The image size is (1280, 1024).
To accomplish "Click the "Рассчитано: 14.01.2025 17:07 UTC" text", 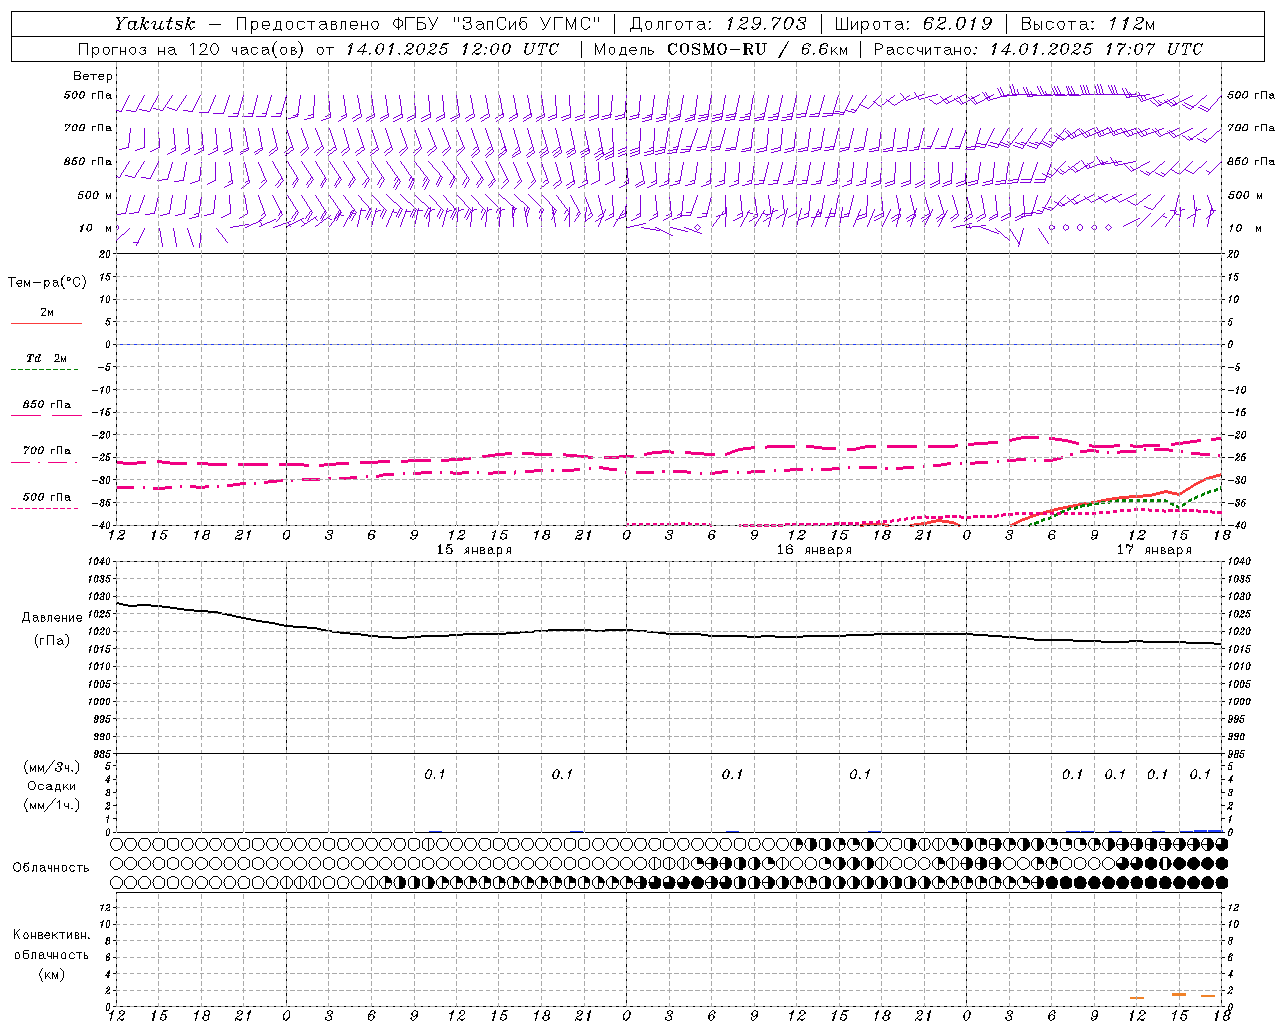I will 1038,49.
